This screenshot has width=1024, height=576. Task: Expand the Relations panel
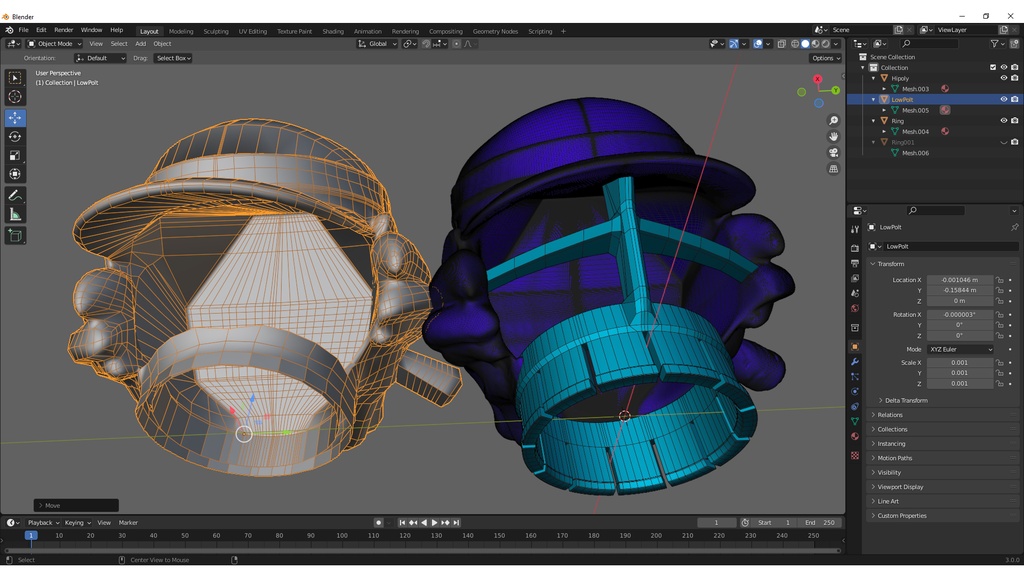coord(890,415)
